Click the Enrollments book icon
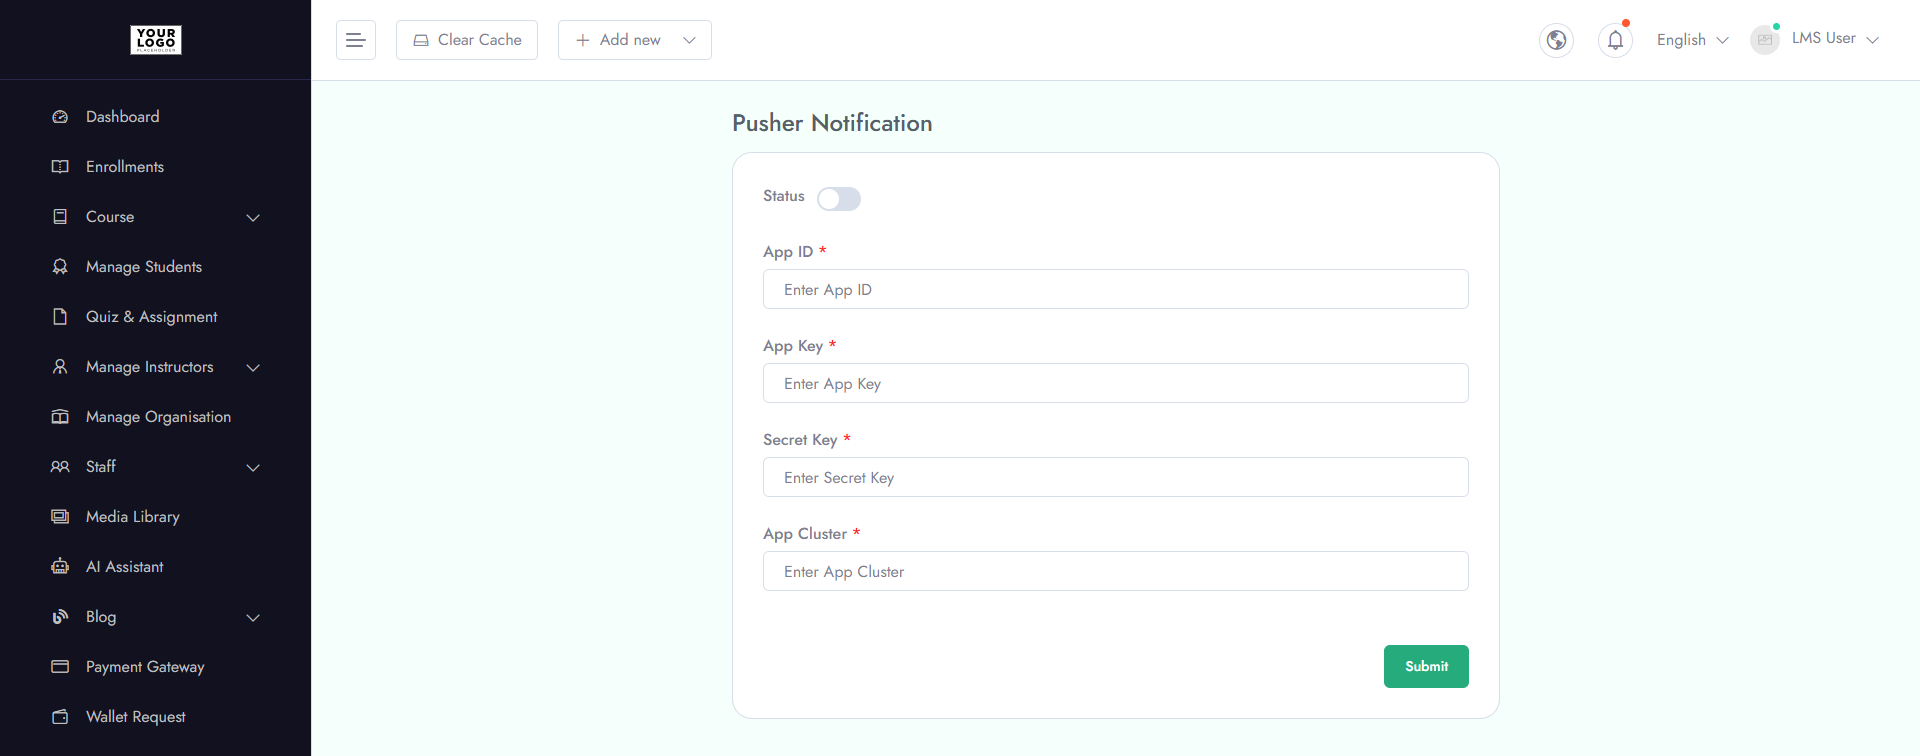This screenshot has width=1920, height=756. [x=60, y=167]
